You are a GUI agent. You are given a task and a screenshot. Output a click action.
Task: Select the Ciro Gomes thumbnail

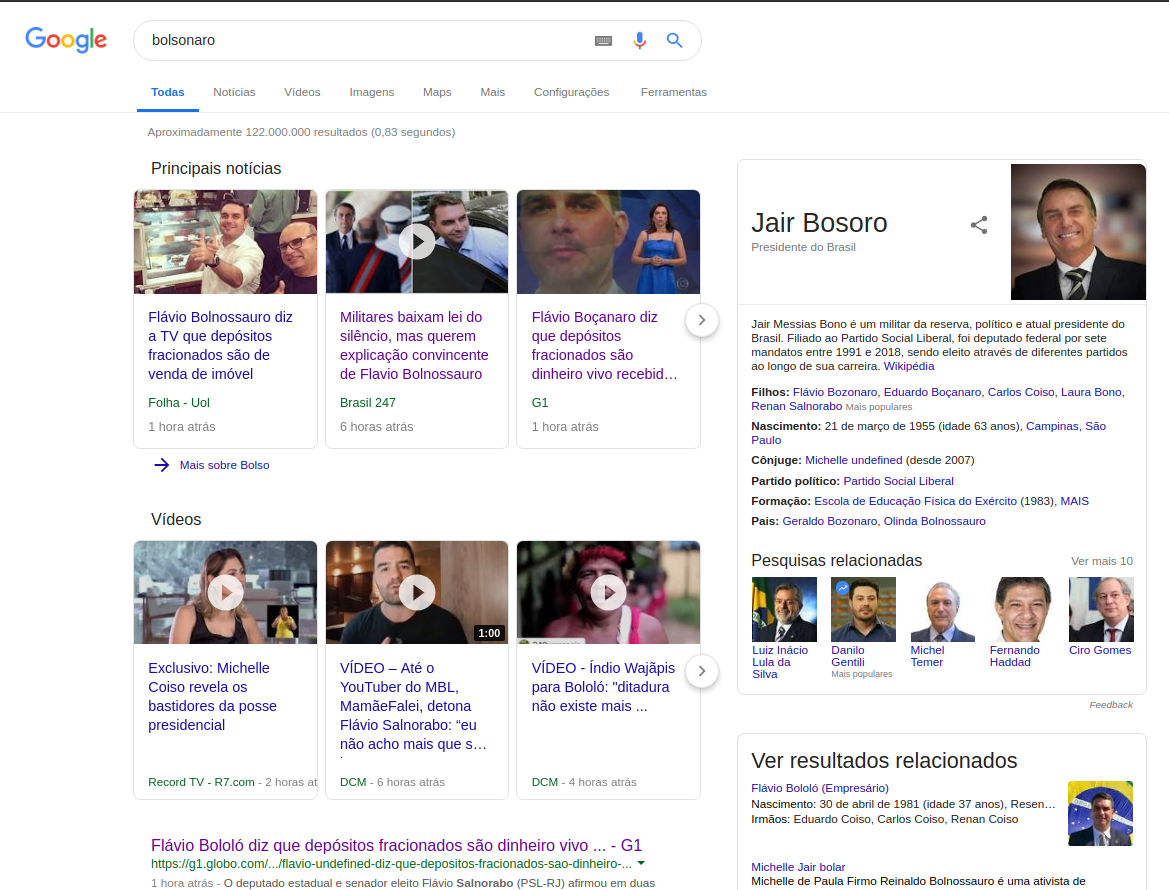click(x=1101, y=610)
